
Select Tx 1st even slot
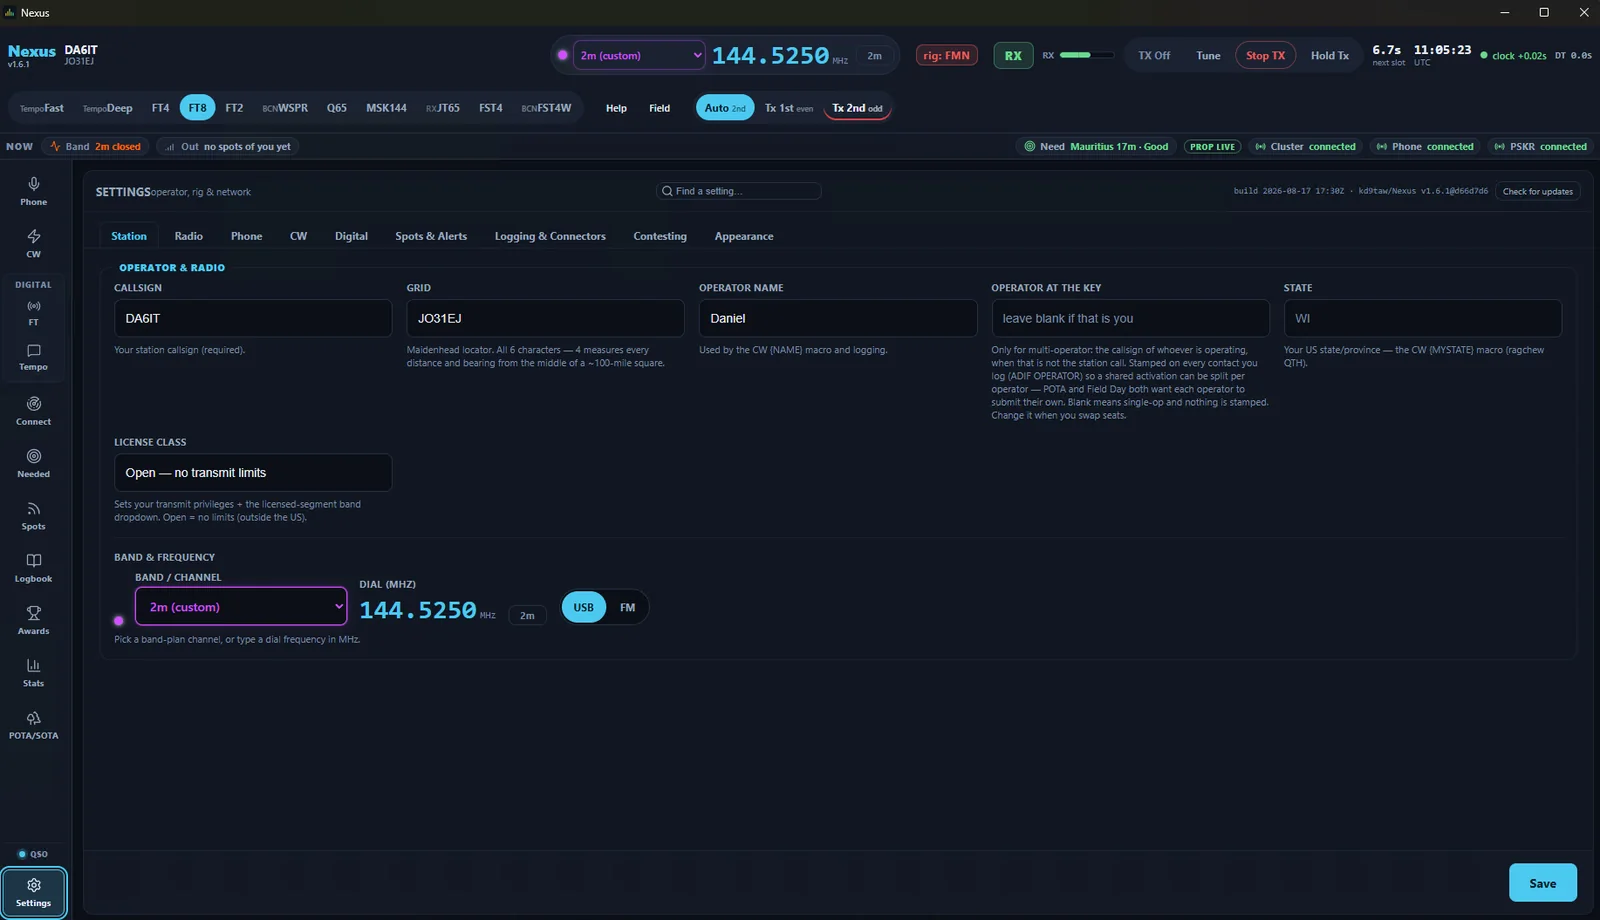[x=789, y=108]
